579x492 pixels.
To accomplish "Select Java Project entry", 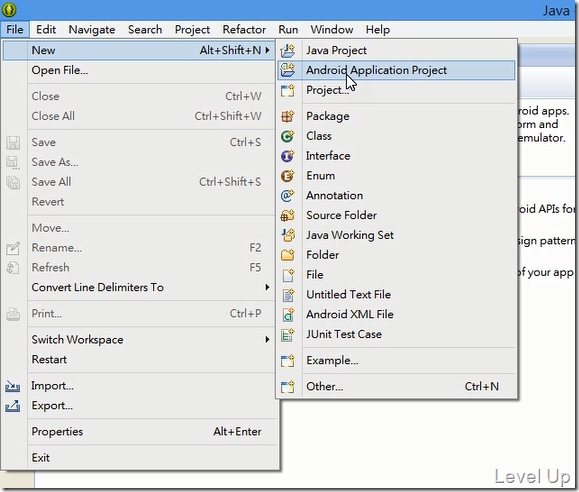I will [x=396, y=50].
